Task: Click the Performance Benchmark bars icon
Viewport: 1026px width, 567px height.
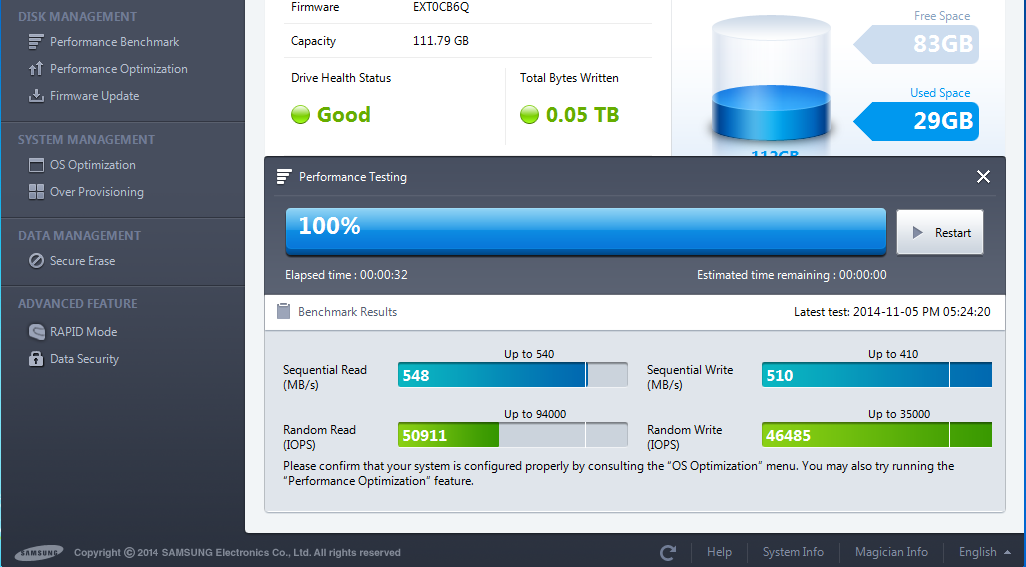Action: (x=36, y=42)
